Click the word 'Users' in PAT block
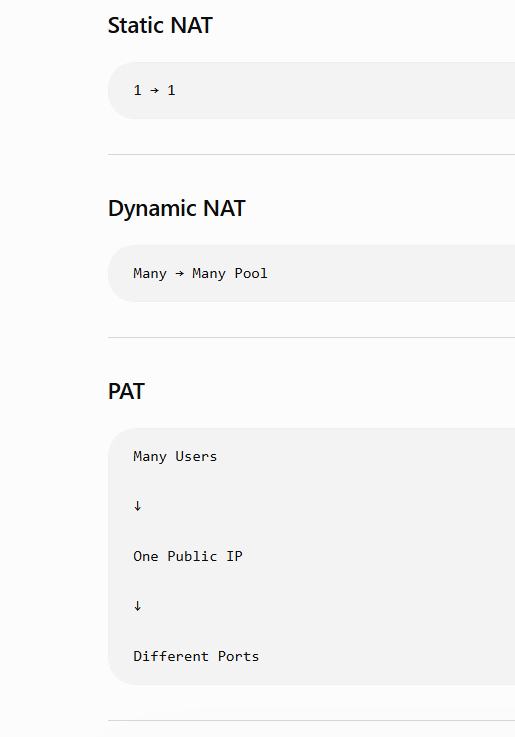Viewport: 515px width, 737px height. click(196, 456)
